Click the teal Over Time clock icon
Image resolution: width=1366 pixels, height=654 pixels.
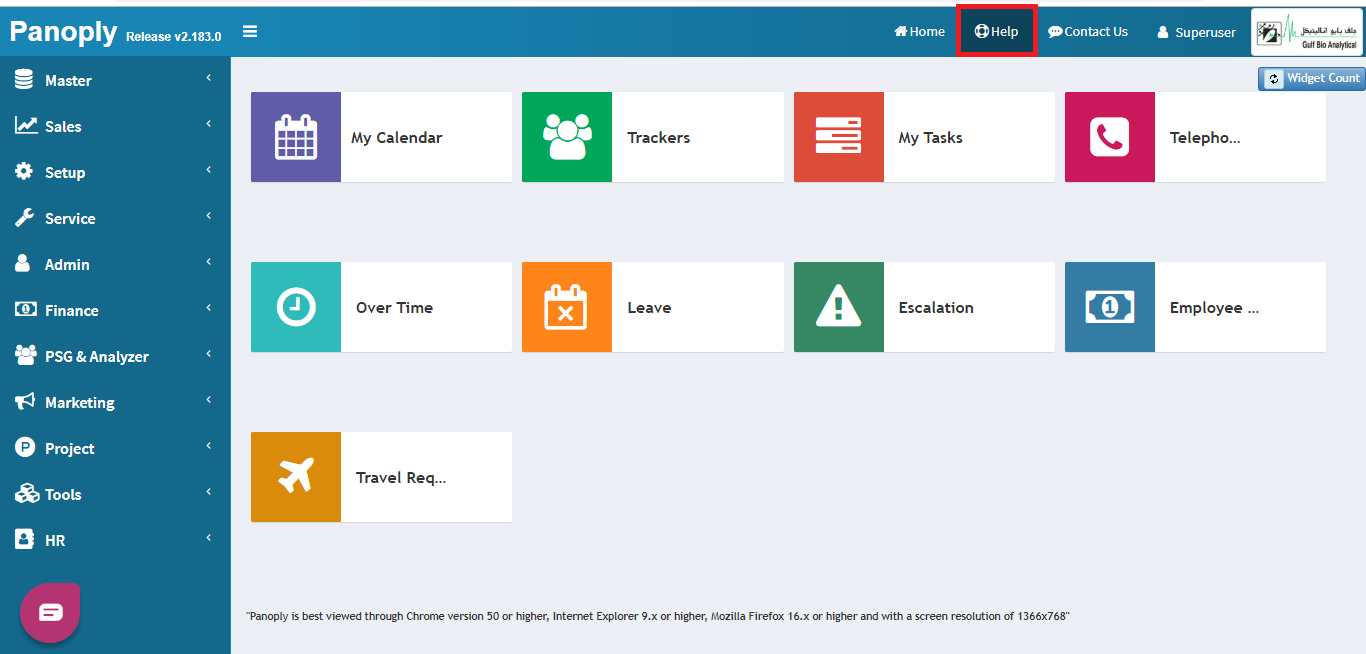pos(296,307)
